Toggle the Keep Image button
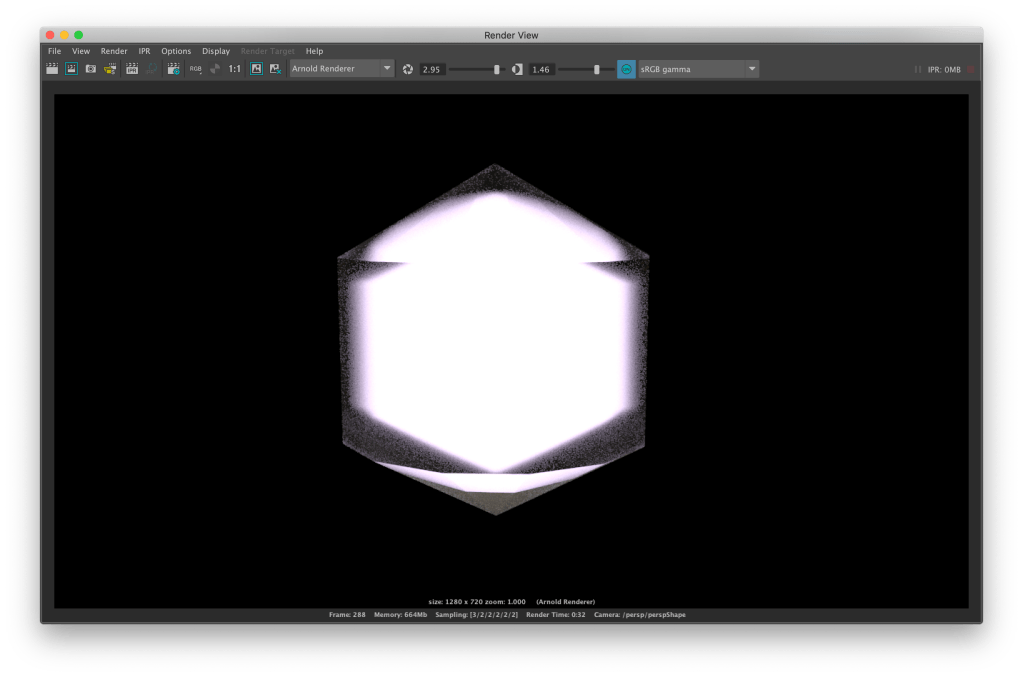 click(256, 69)
